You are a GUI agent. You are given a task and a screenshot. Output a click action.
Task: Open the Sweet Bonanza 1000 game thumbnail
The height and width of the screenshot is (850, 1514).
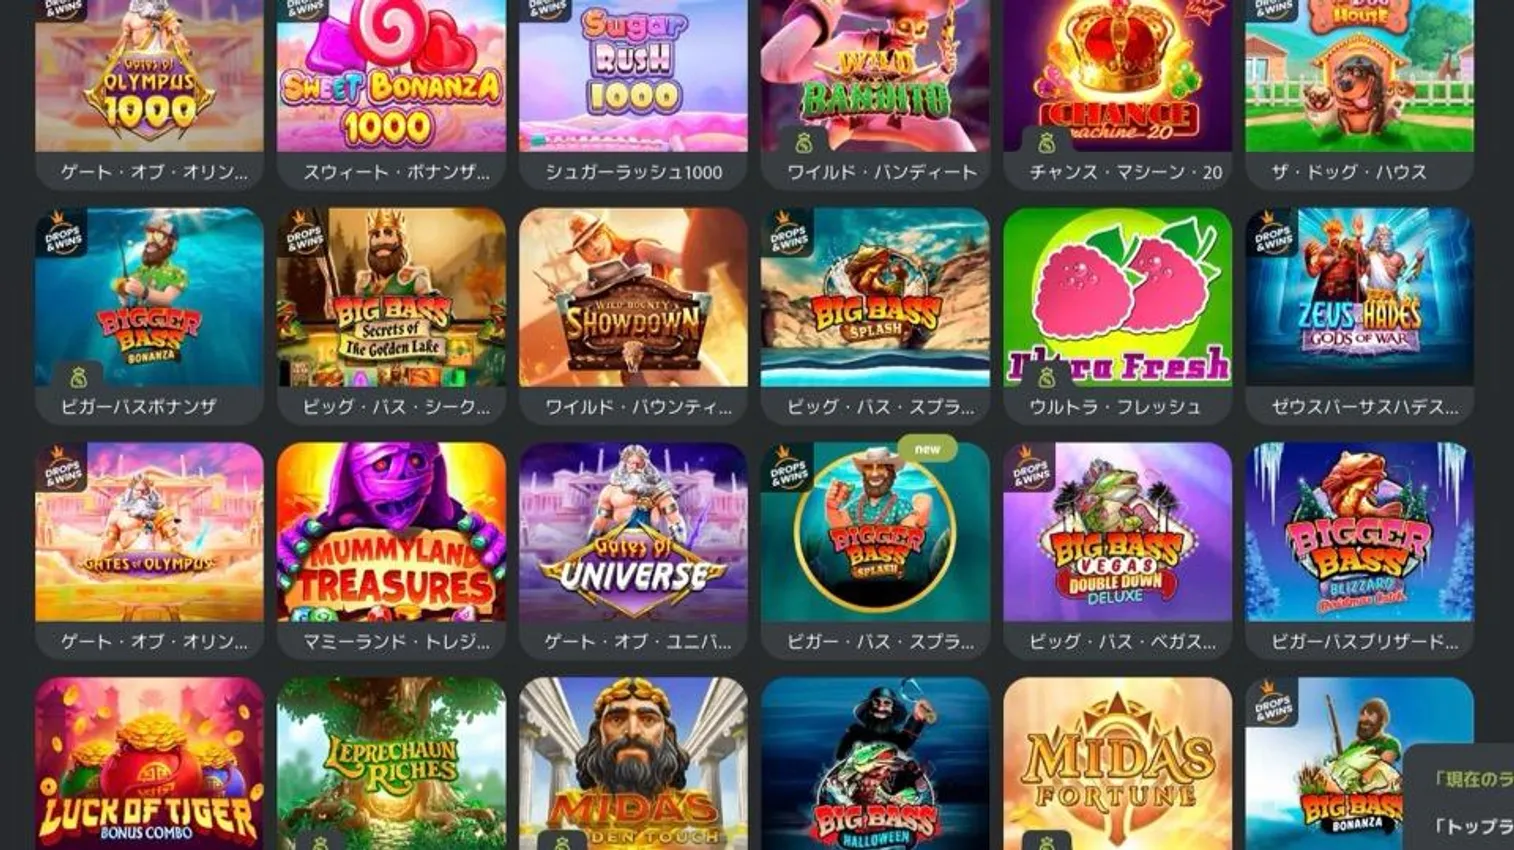(391, 76)
